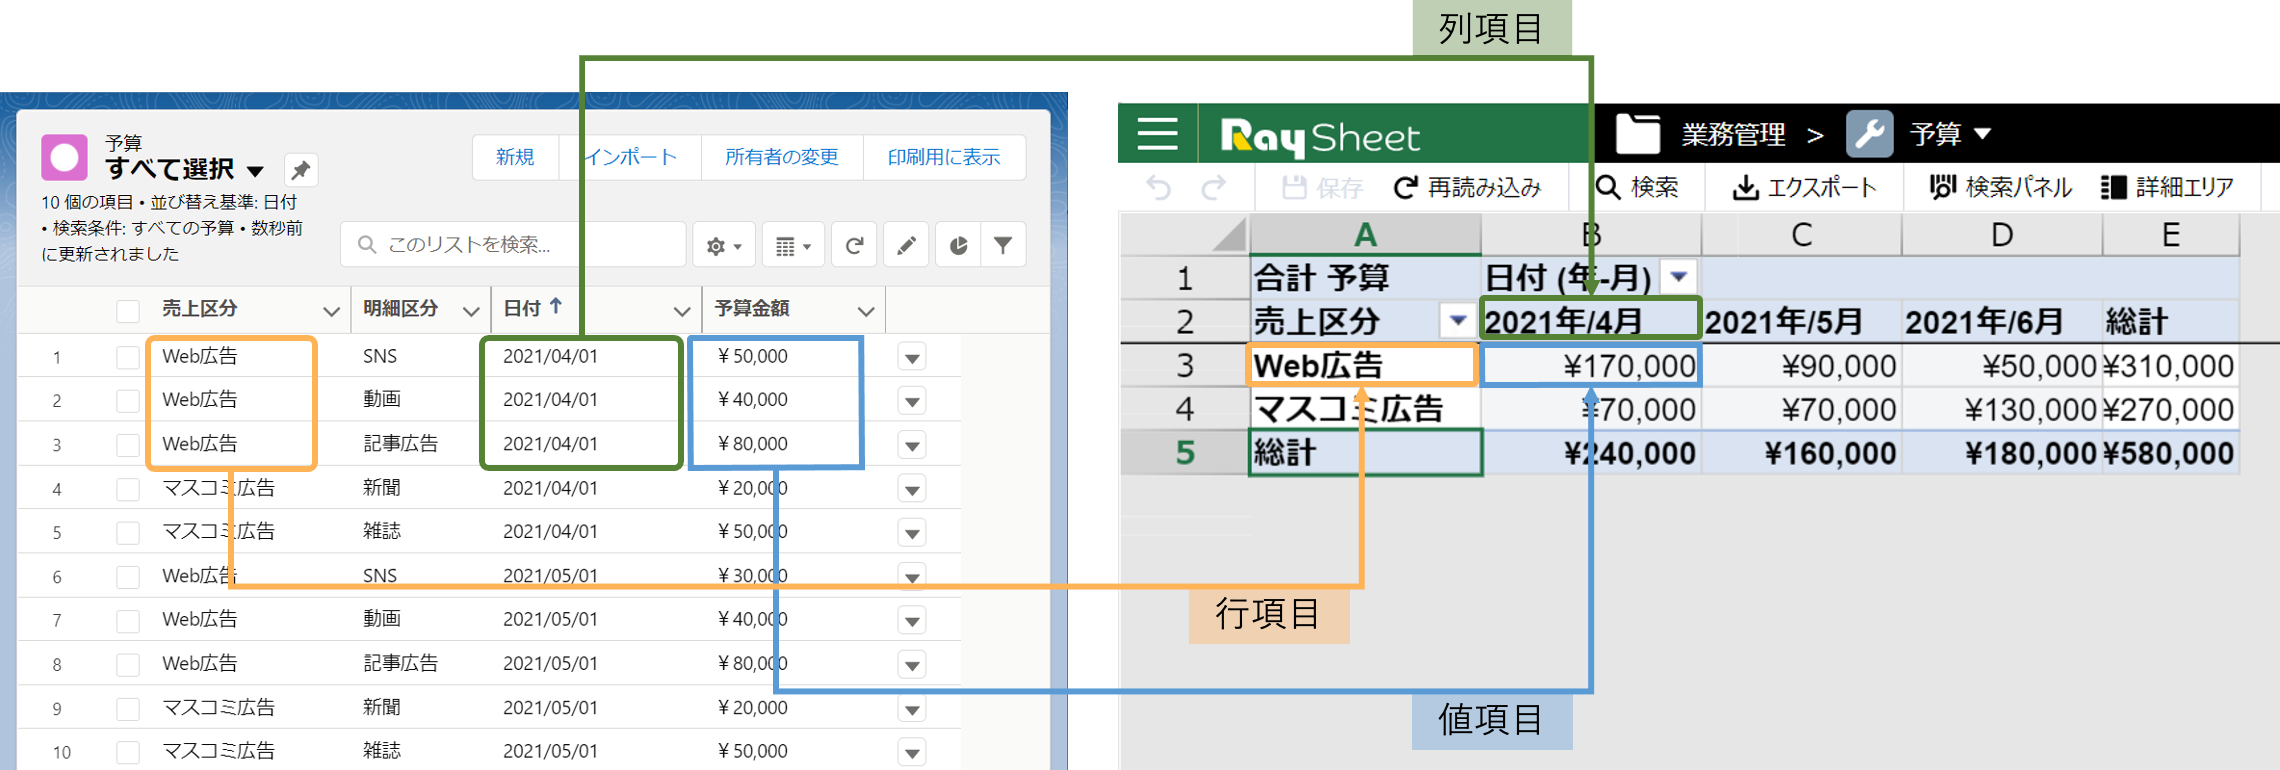2280x770 pixels.
Task: Open the table display format icon menu
Action: tap(793, 245)
